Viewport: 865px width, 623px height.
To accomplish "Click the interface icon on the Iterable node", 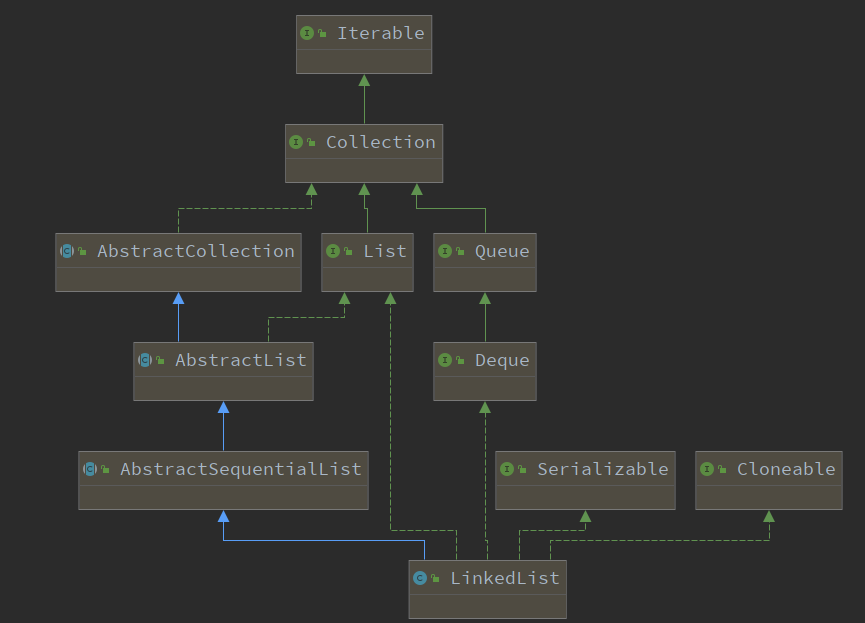I will (x=307, y=33).
